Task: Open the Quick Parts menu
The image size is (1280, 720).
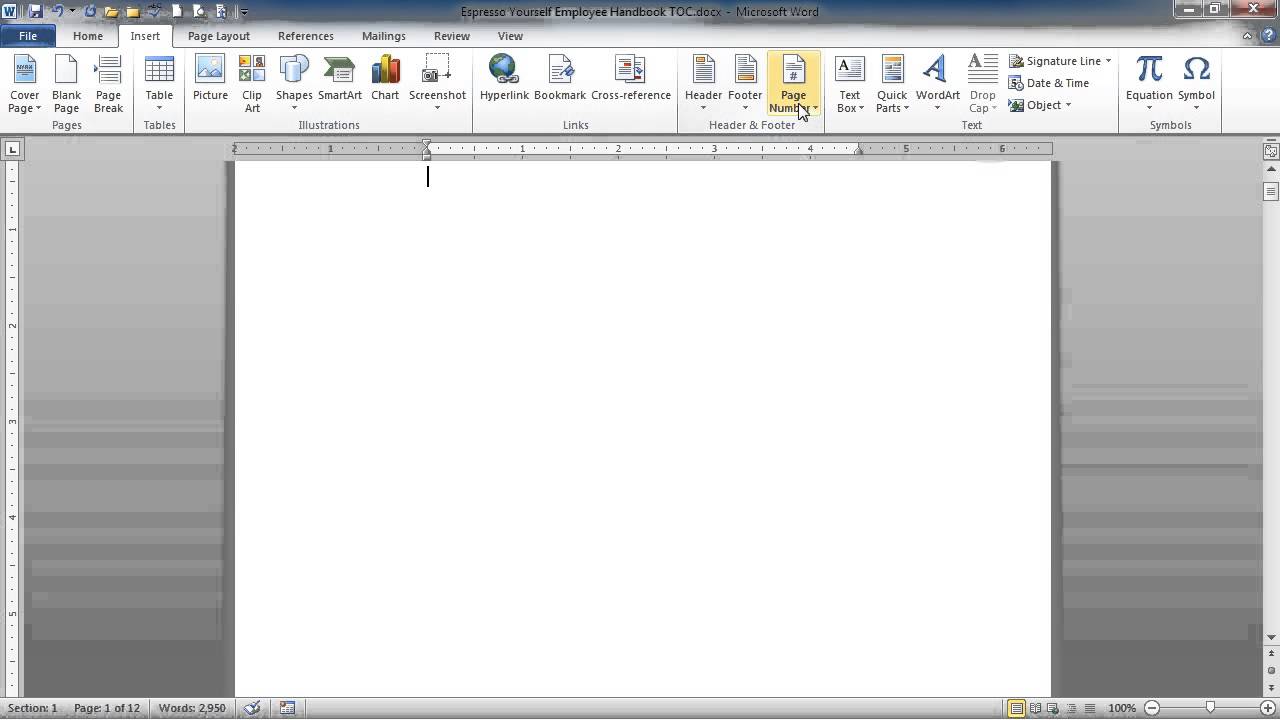Action: click(x=892, y=84)
